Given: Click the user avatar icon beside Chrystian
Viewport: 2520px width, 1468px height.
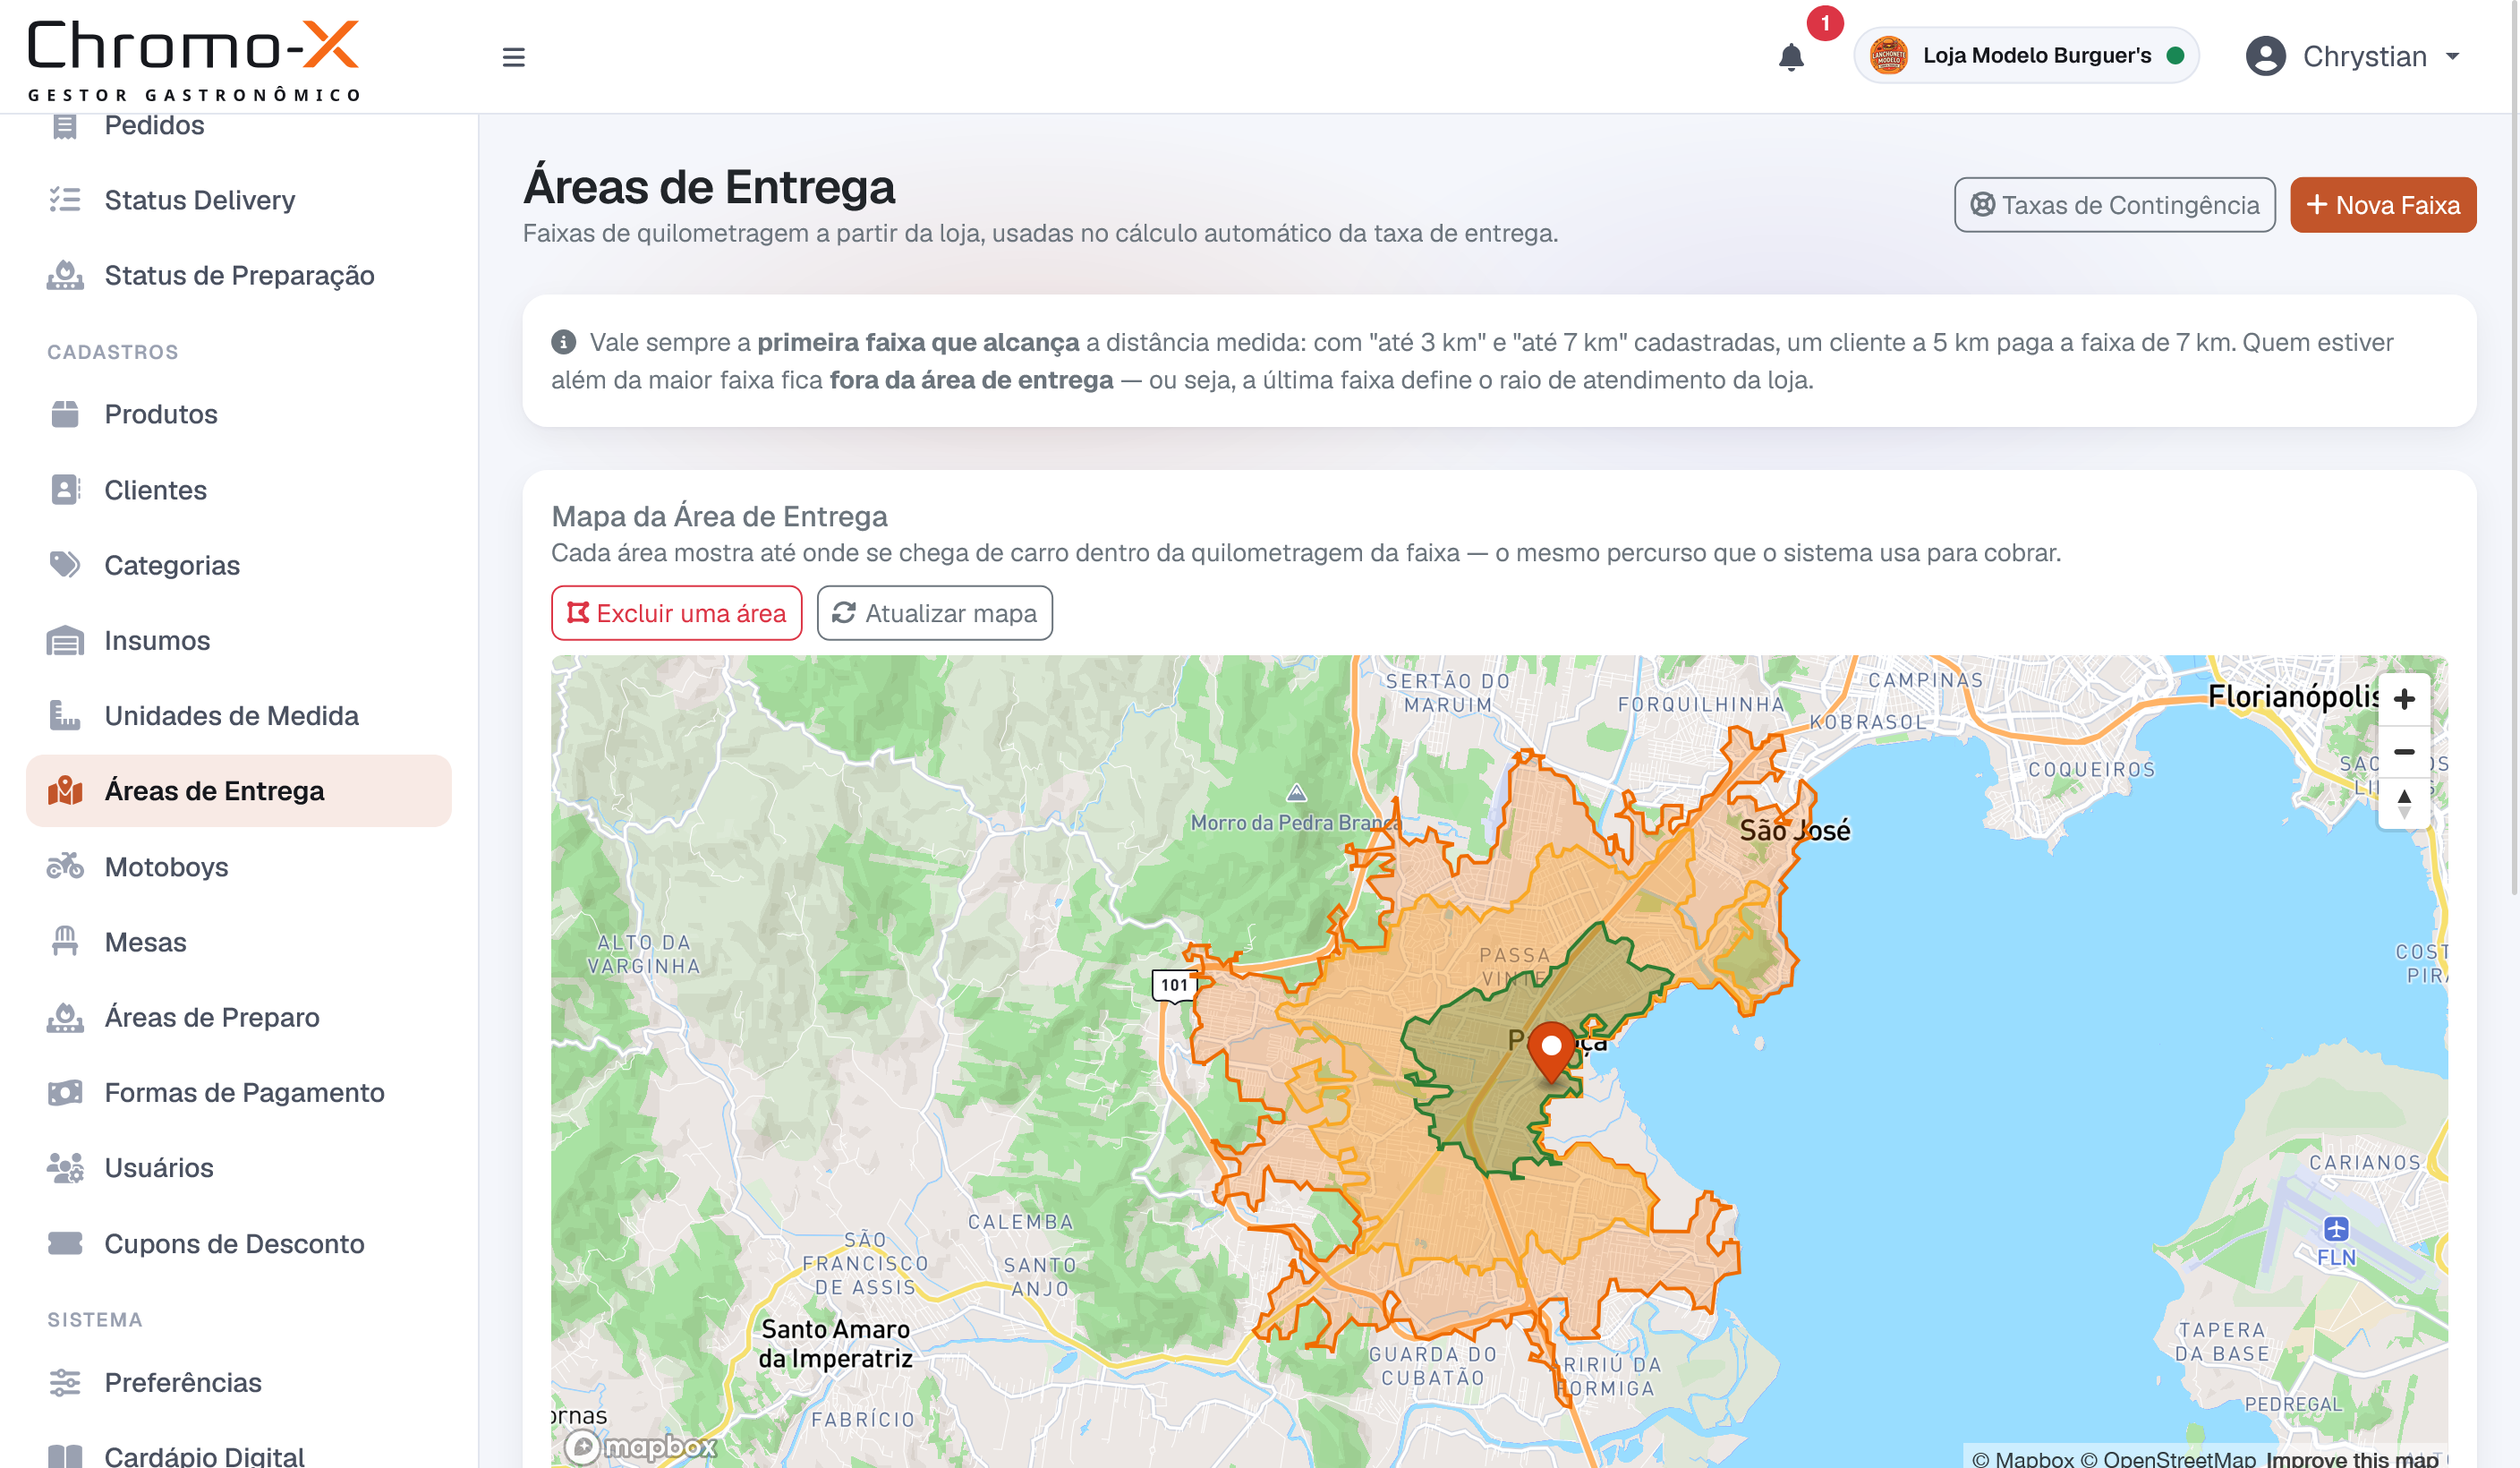Looking at the screenshot, I should pos(2265,56).
